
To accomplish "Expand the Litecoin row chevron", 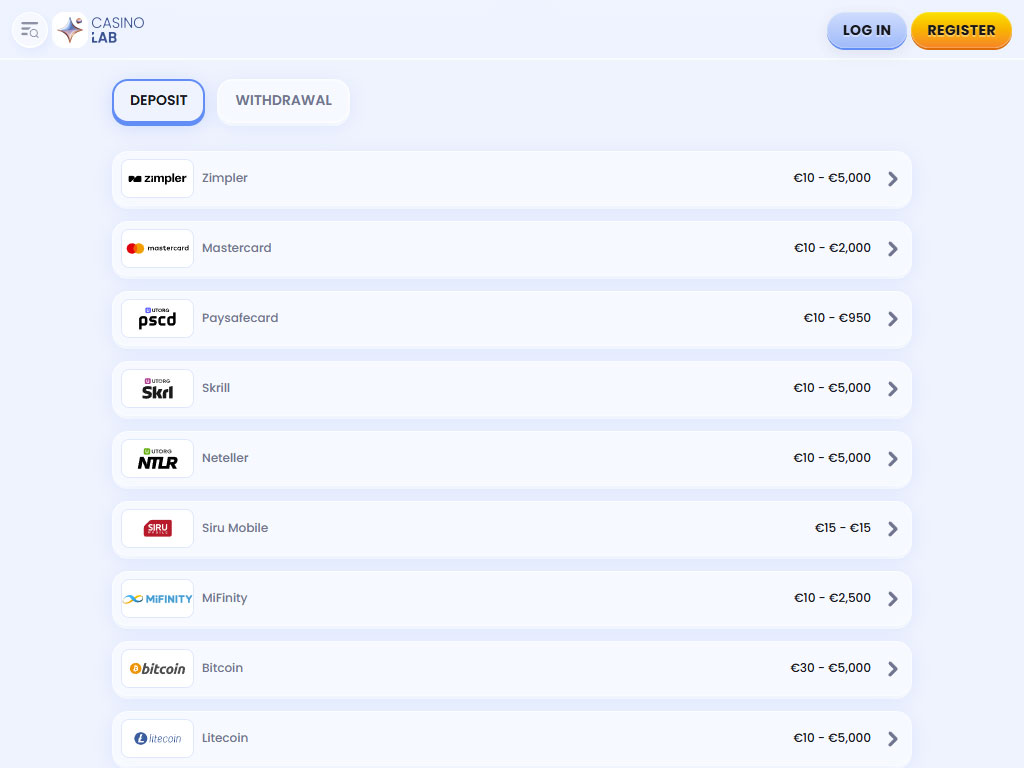I will coord(893,739).
